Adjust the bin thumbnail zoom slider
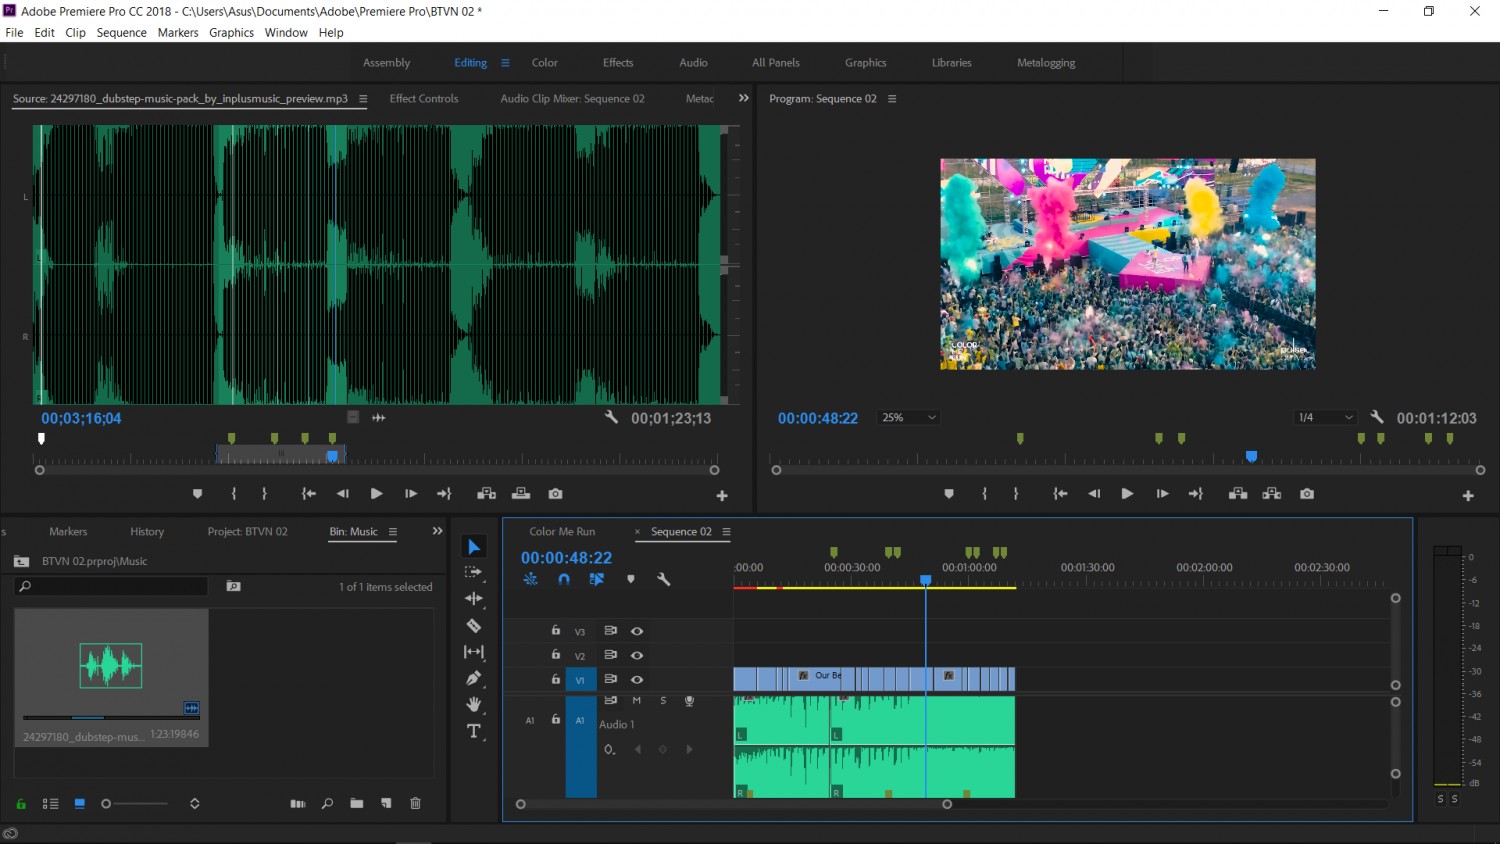The width and height of the screenshot is (1500, 844). [136, 804]
